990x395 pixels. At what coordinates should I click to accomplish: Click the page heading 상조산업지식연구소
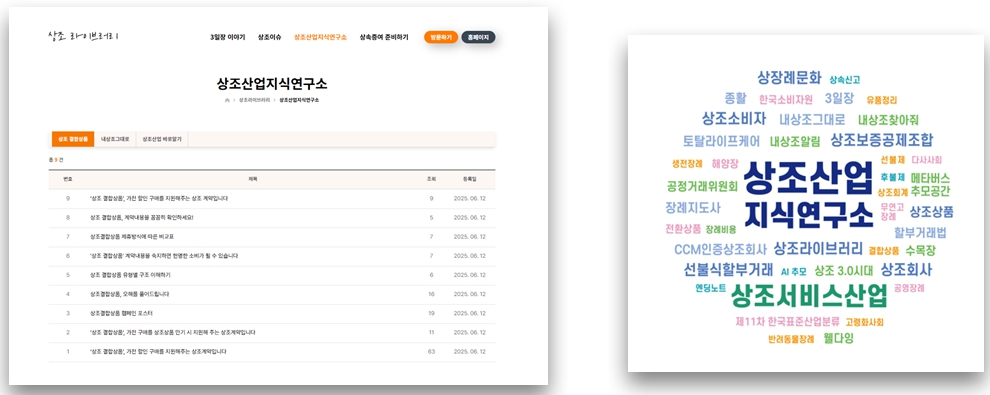pyautogui.click(x=272, y=84)
